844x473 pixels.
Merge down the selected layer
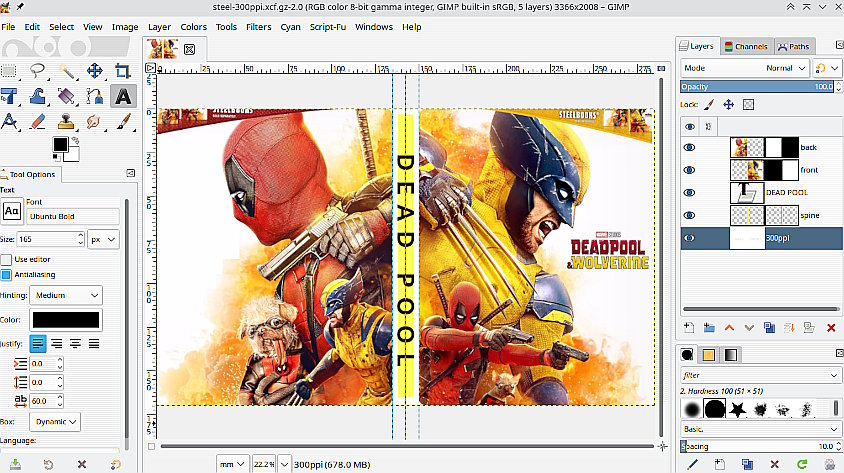789,327
